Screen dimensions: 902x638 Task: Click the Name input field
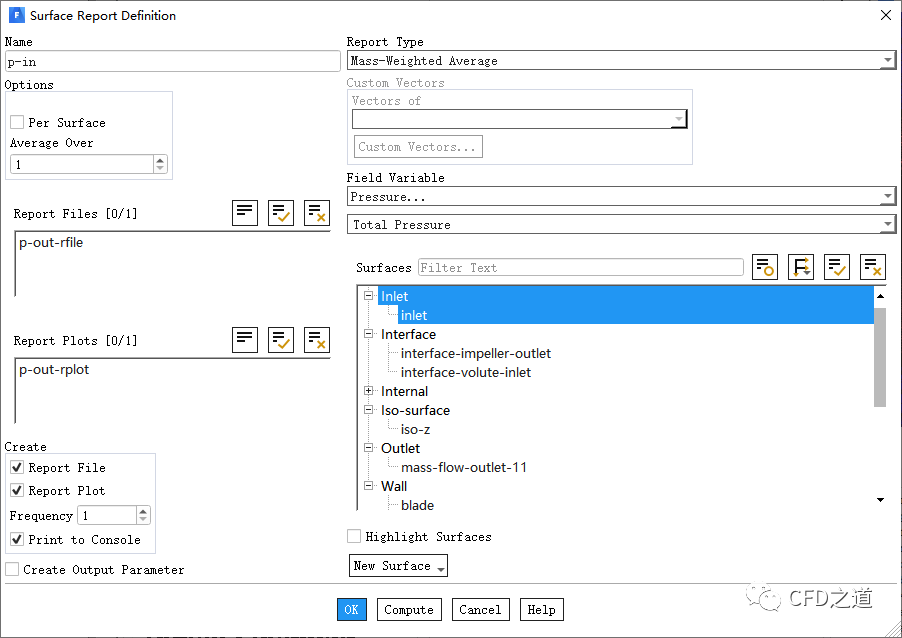click(172, 62)
